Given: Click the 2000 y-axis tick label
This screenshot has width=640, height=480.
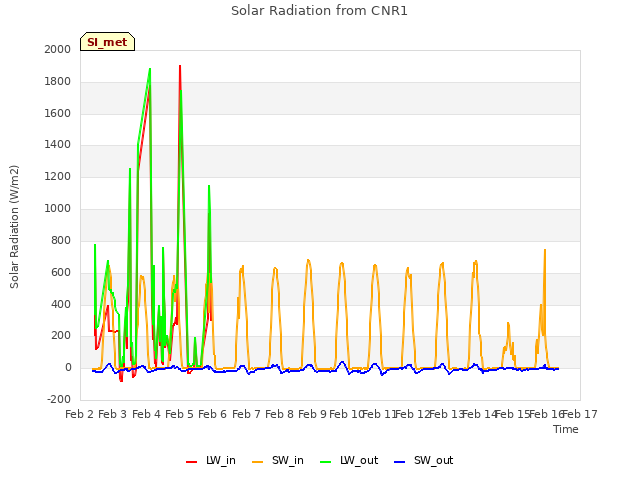Looking at the screenshot, I should tap(58, 49).
